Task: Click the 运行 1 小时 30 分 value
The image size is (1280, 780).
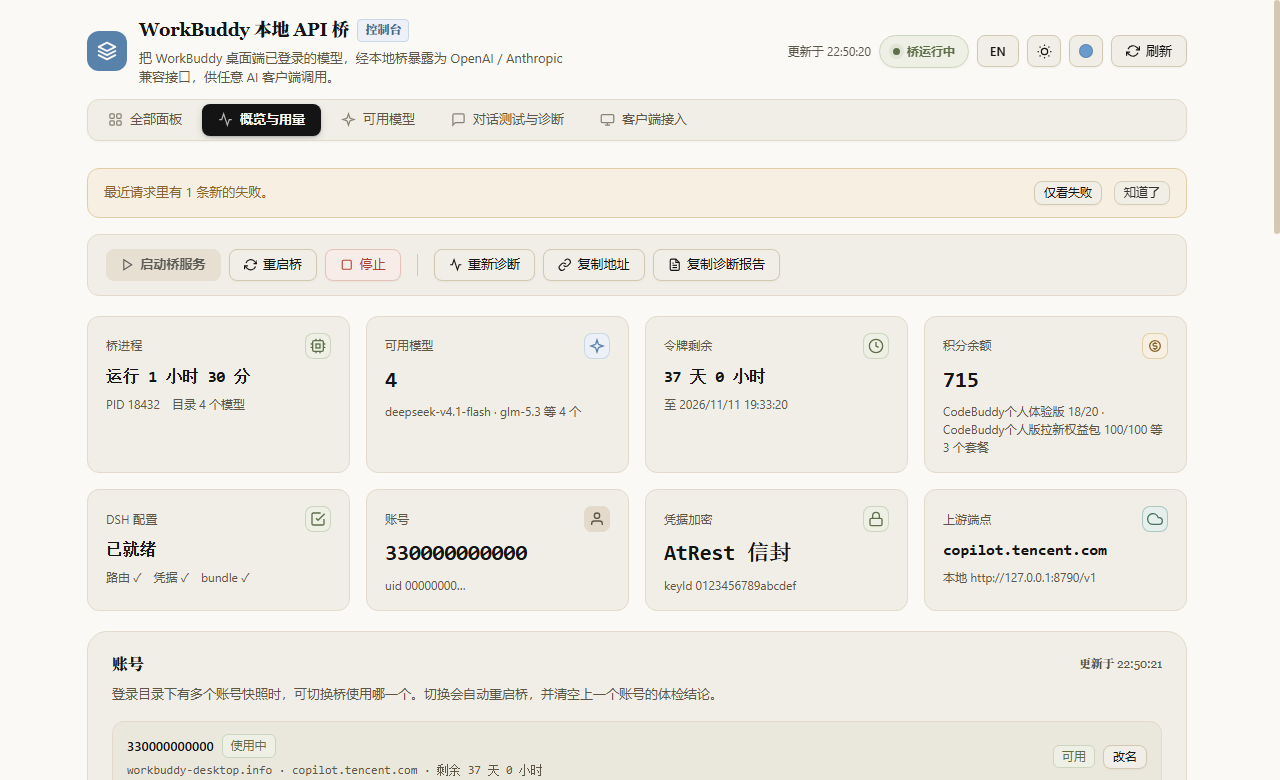Action: [x=178, y=377]
